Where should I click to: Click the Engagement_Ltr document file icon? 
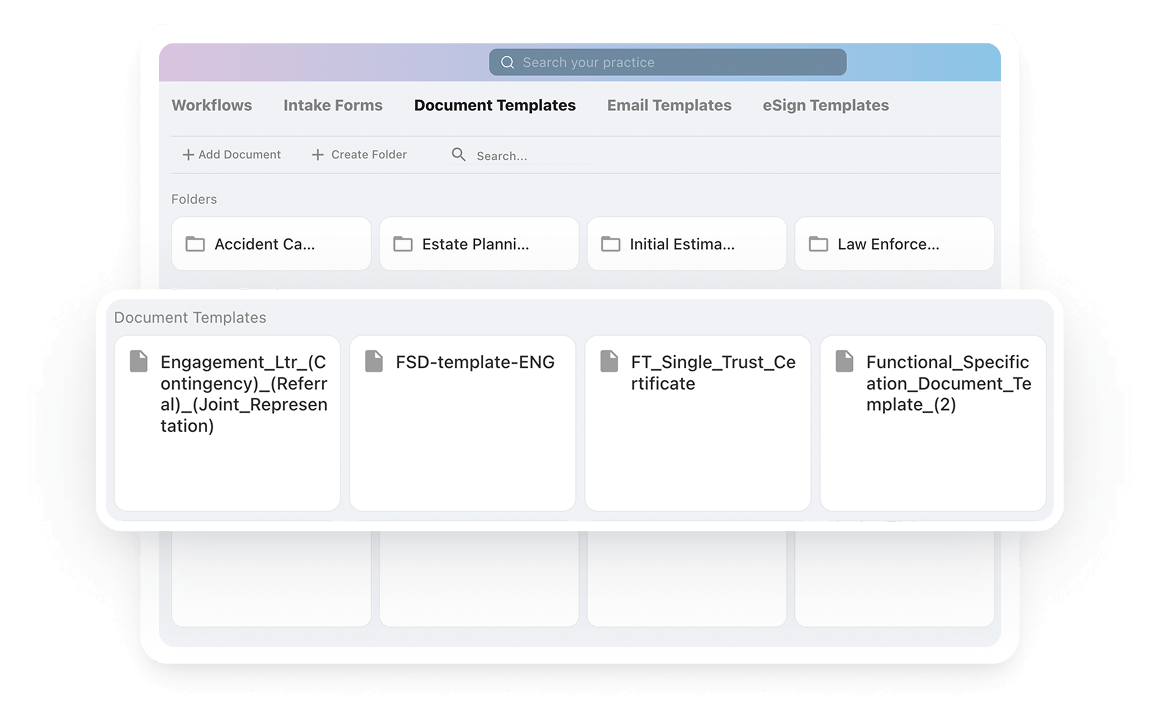pyautogui.click(x=139, y=362)
